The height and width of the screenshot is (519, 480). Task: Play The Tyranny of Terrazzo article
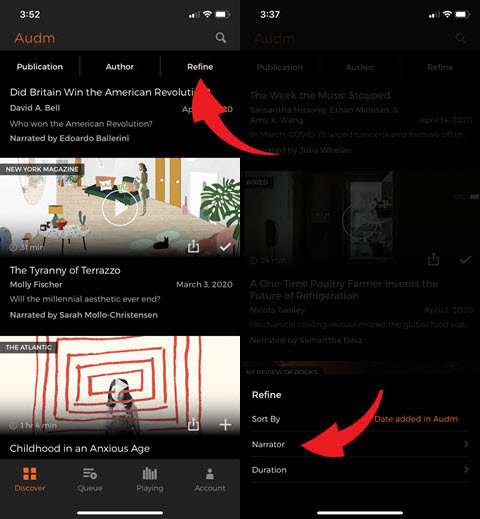pos(120,208)
